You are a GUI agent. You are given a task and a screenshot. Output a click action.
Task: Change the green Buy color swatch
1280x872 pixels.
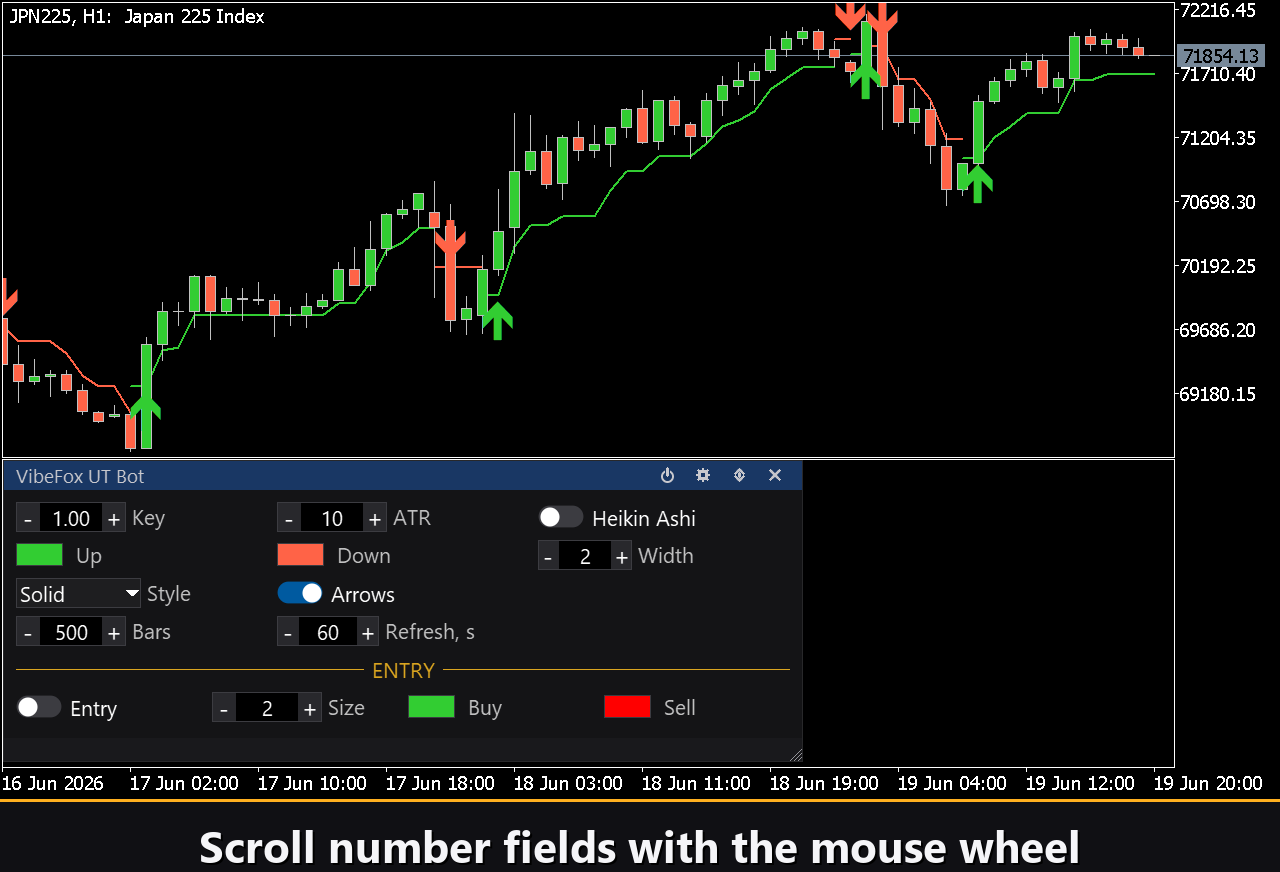(432, 707)
